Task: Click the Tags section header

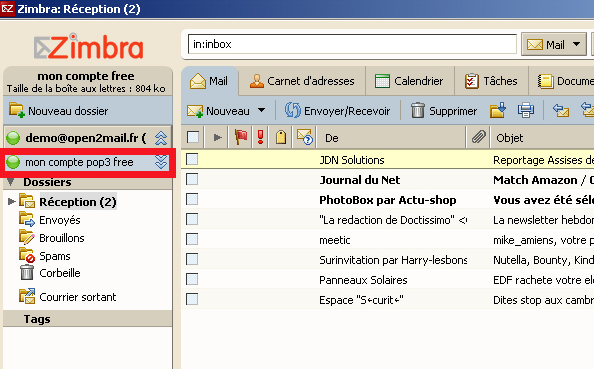Action: click(88, 319)
